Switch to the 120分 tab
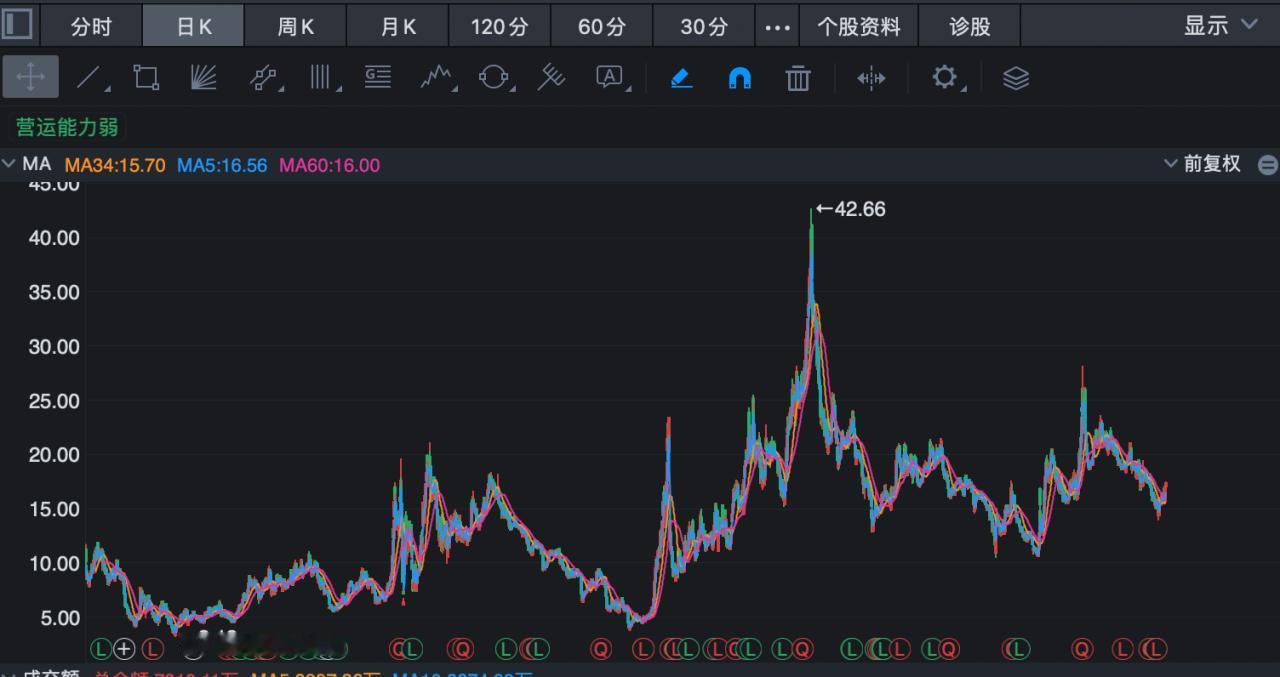Screen dimensions: 1280x677 click(x=500, y=27)
